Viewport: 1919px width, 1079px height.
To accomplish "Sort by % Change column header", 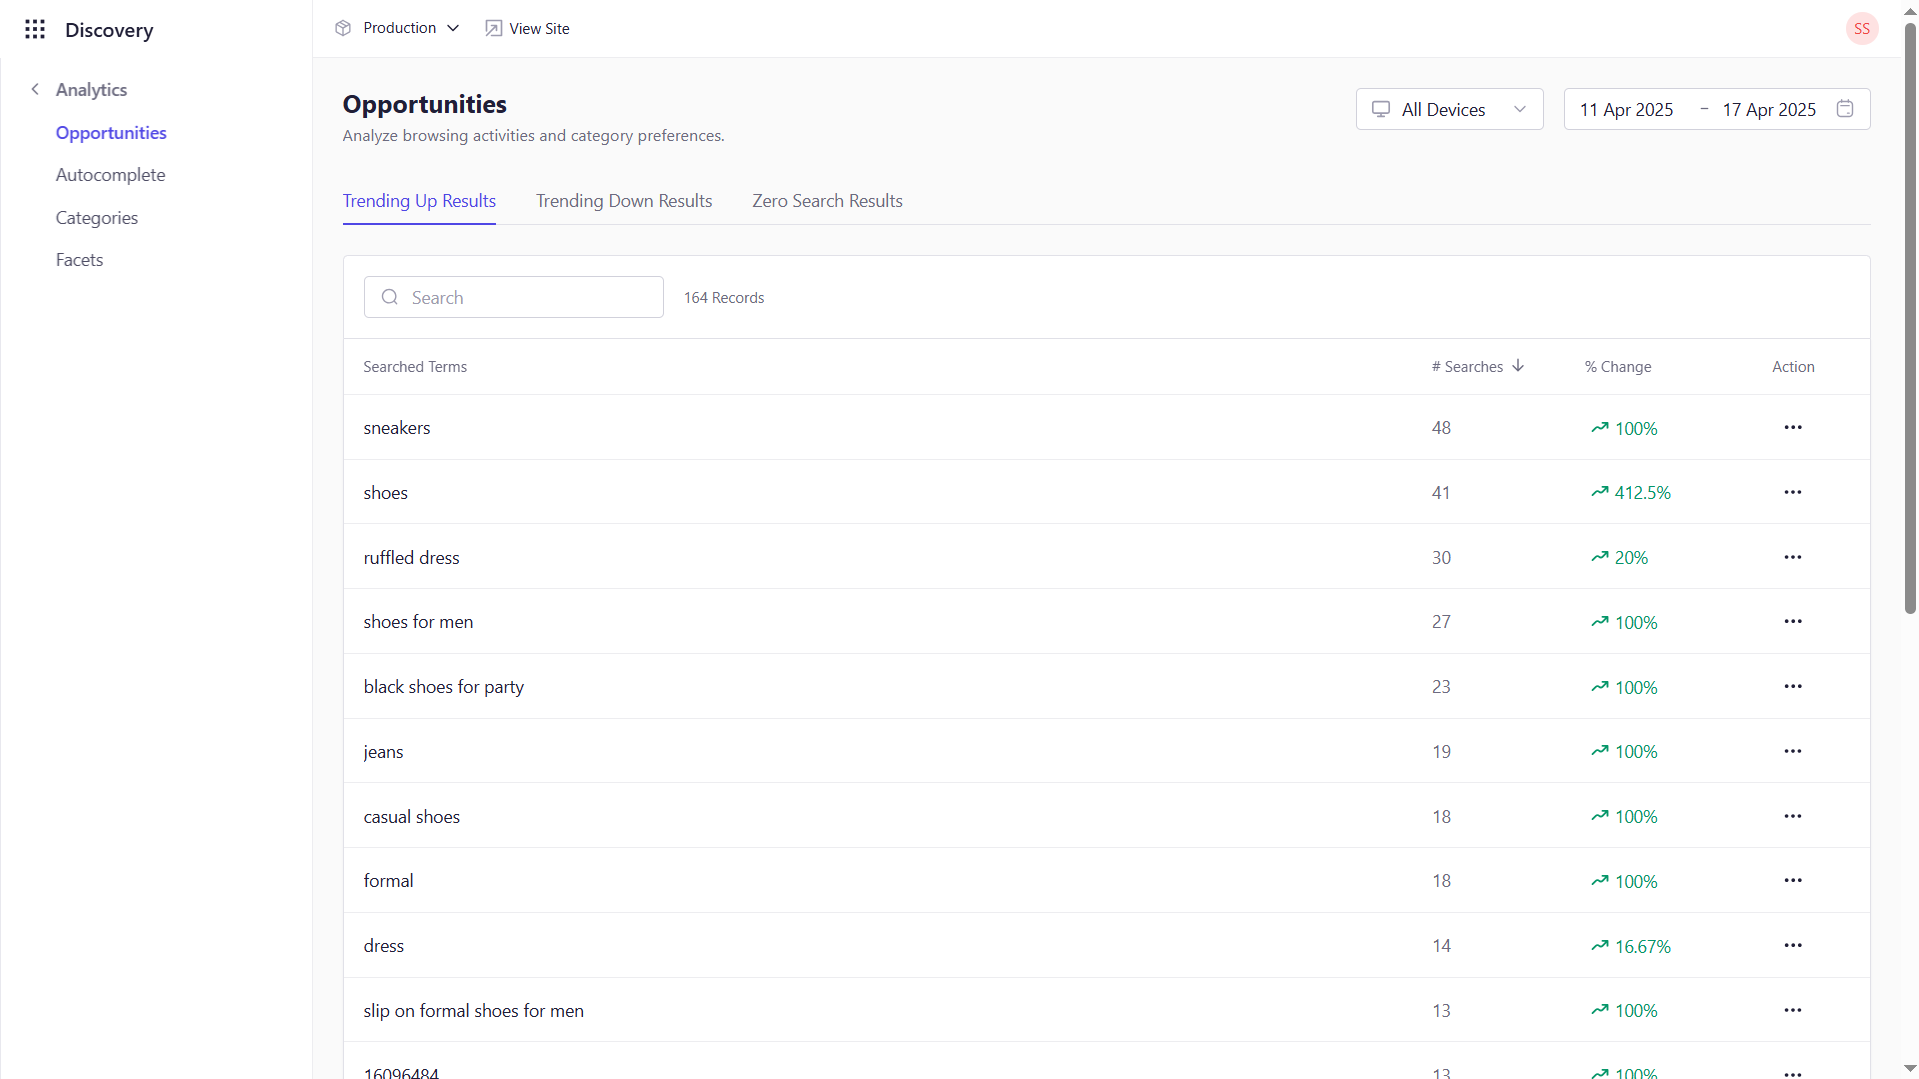I will (x=1617, y=367).
